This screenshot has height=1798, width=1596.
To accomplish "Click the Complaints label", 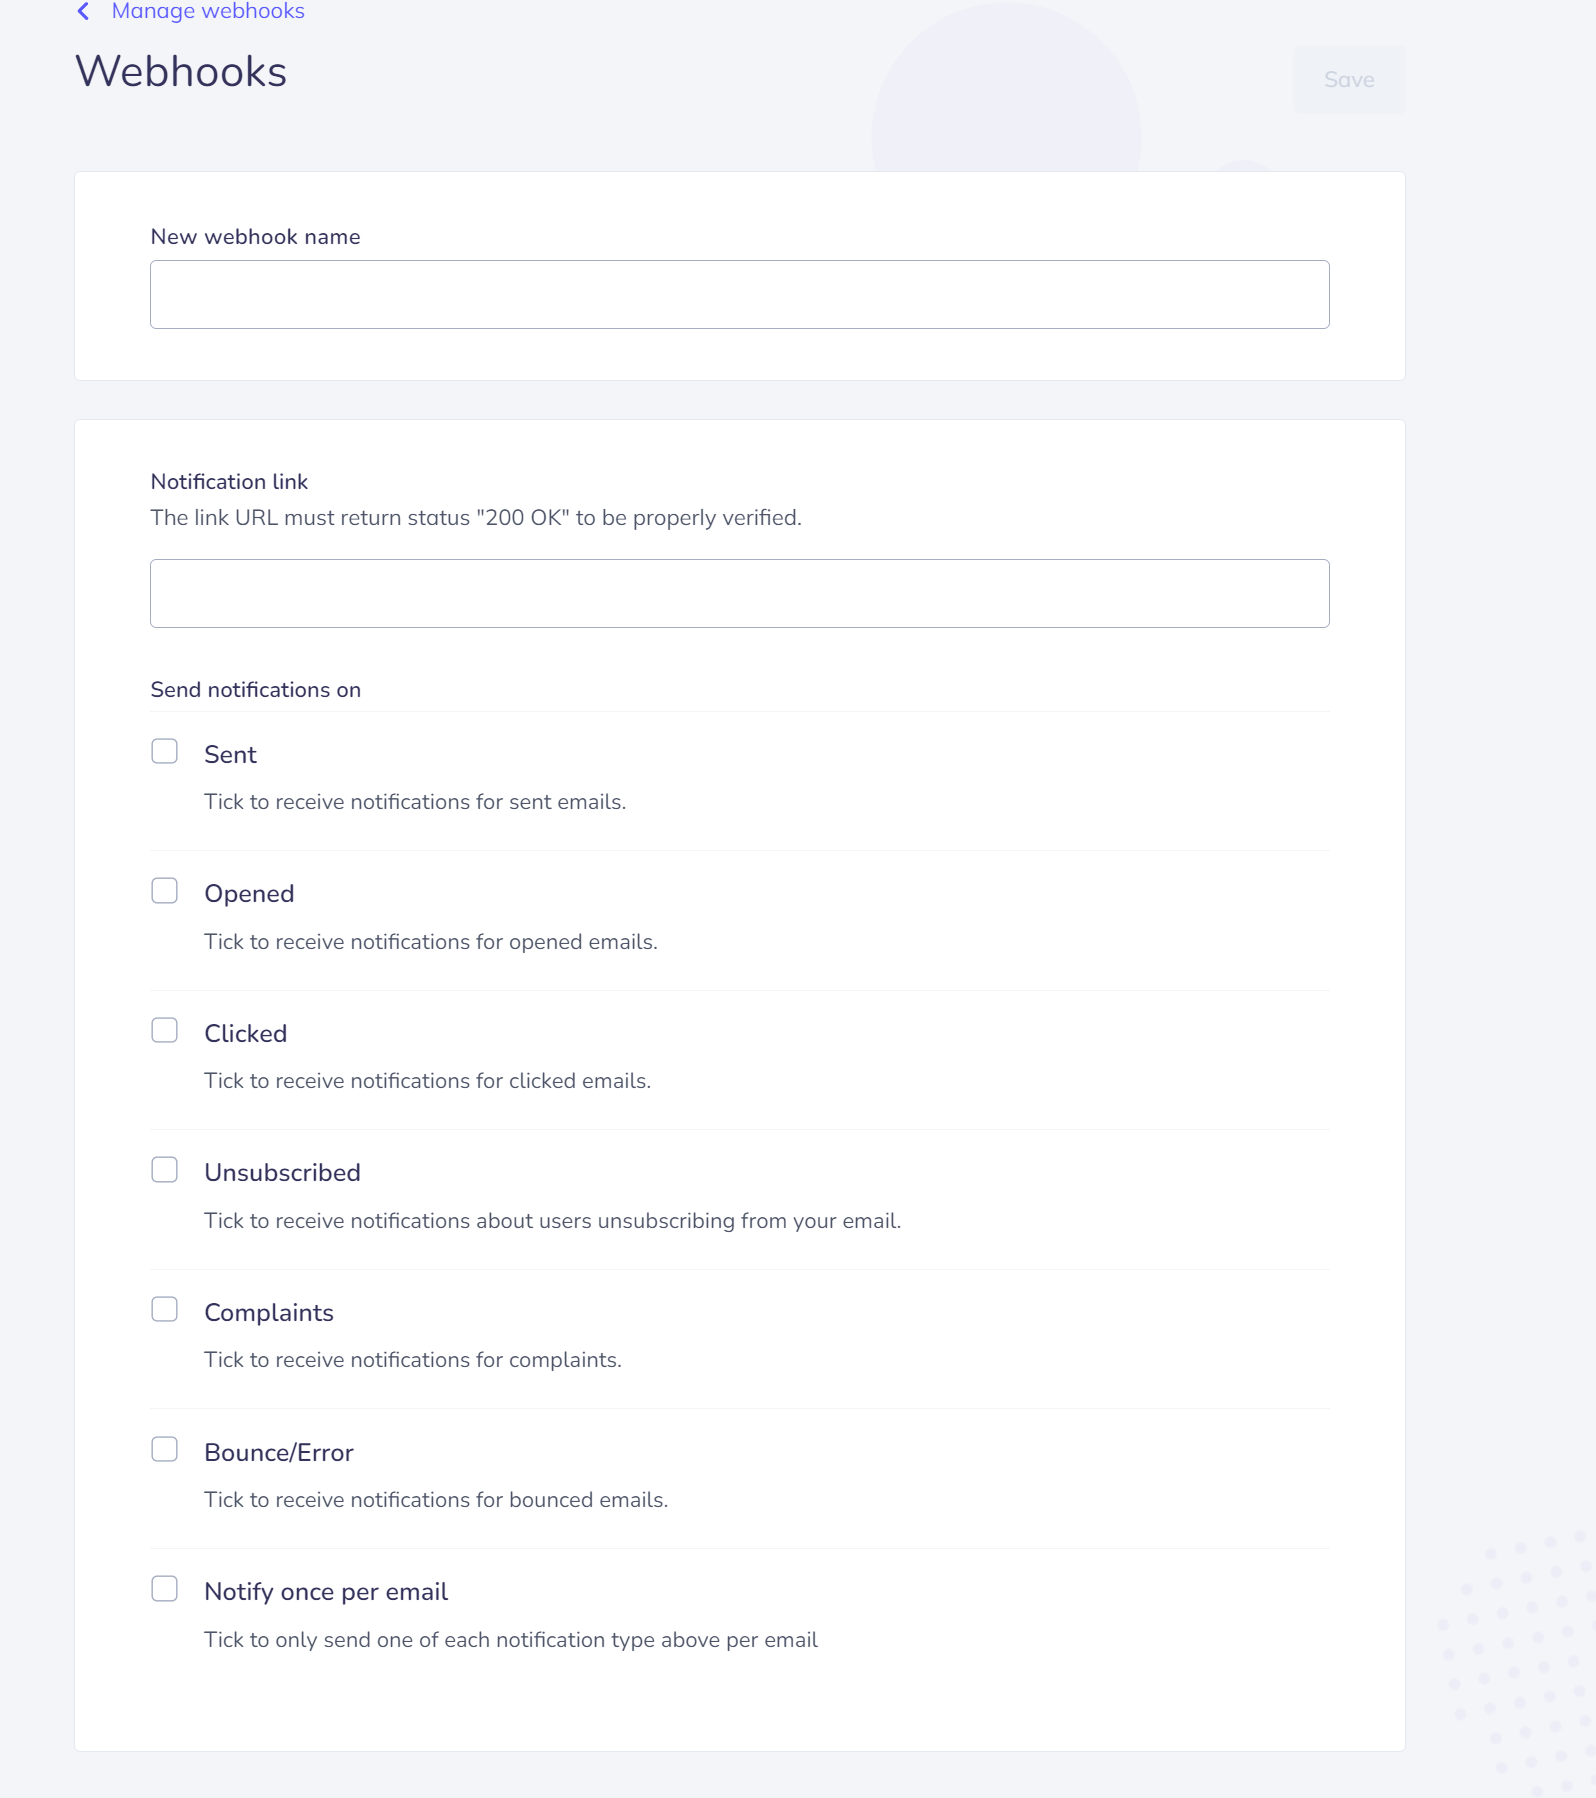I will click(x=269, y=1313).
